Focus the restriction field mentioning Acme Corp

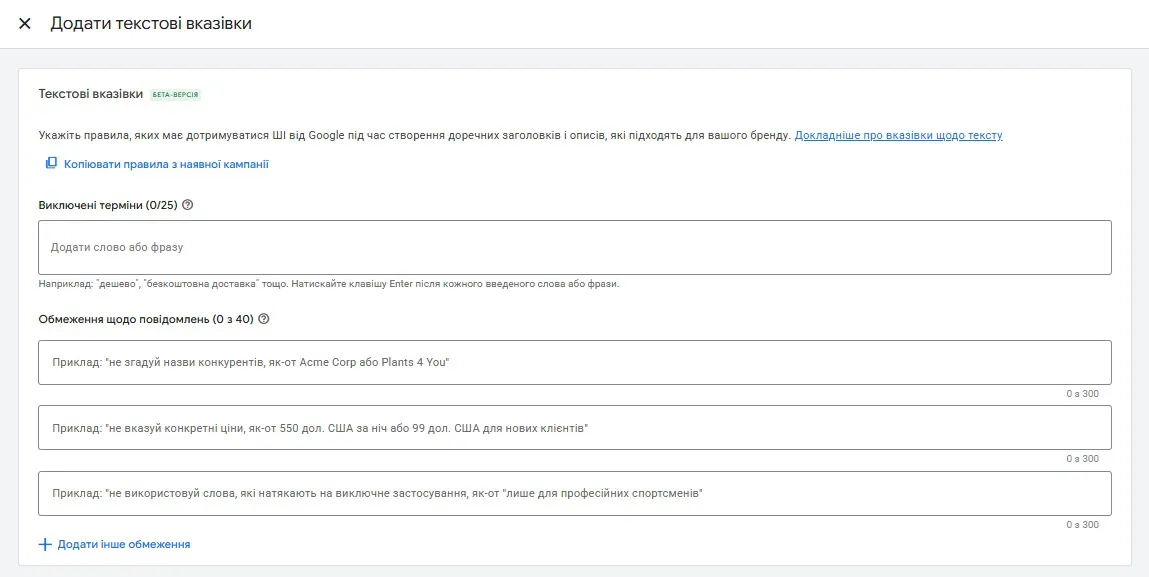(574, 362)
